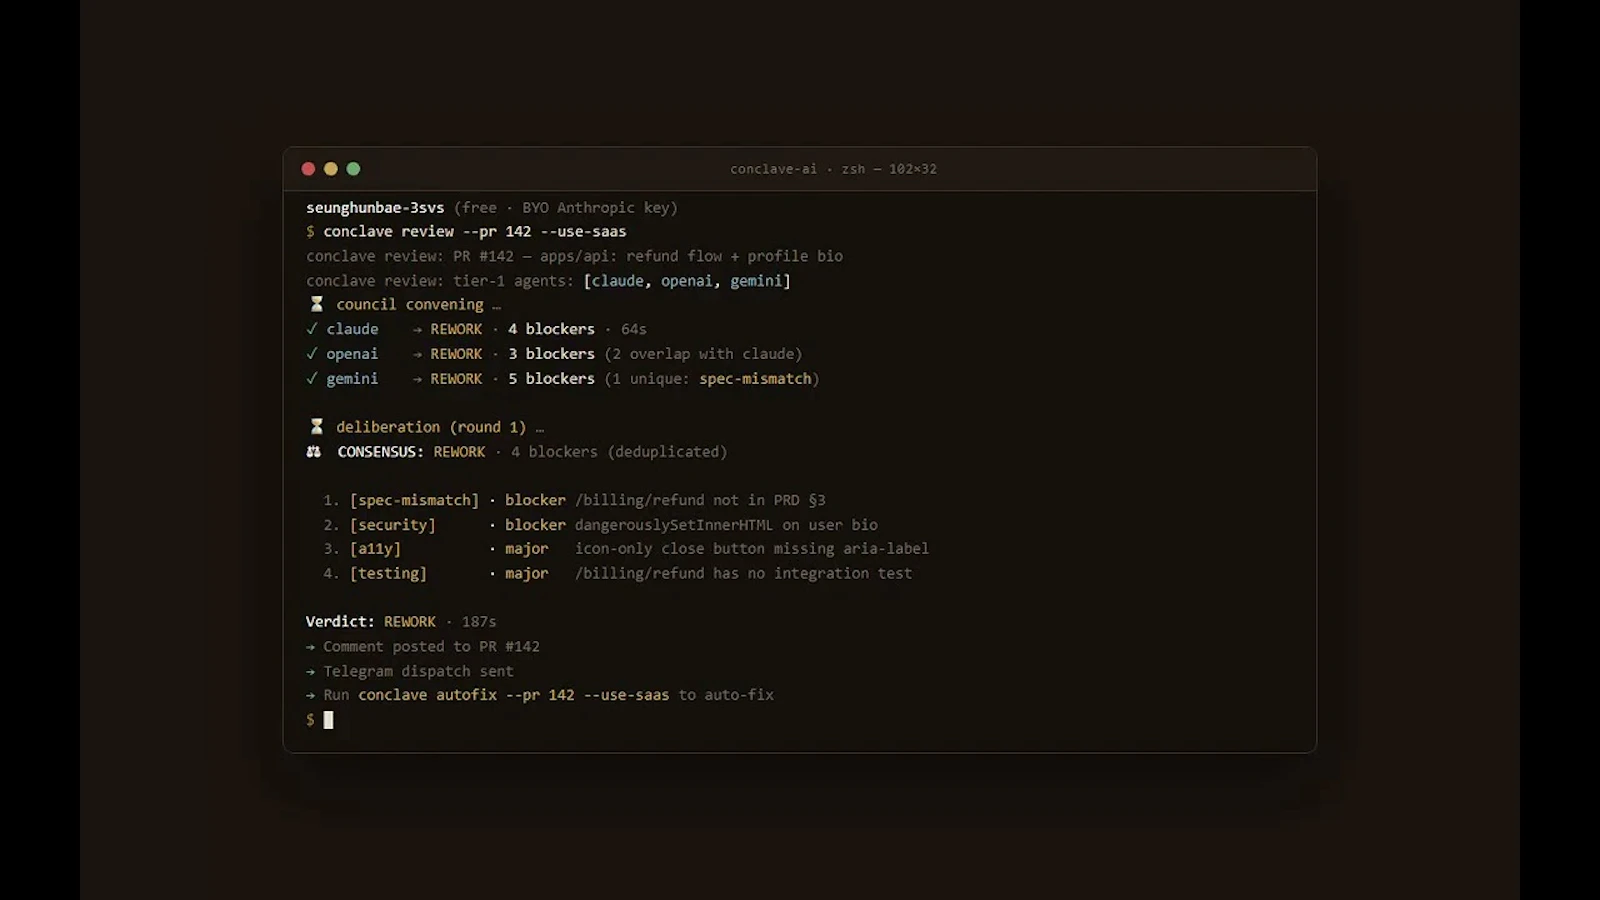Viewport: 1600px width, 900px height.
Task: Click the 'major' severity in the testing row
Action: pos(526,574)
